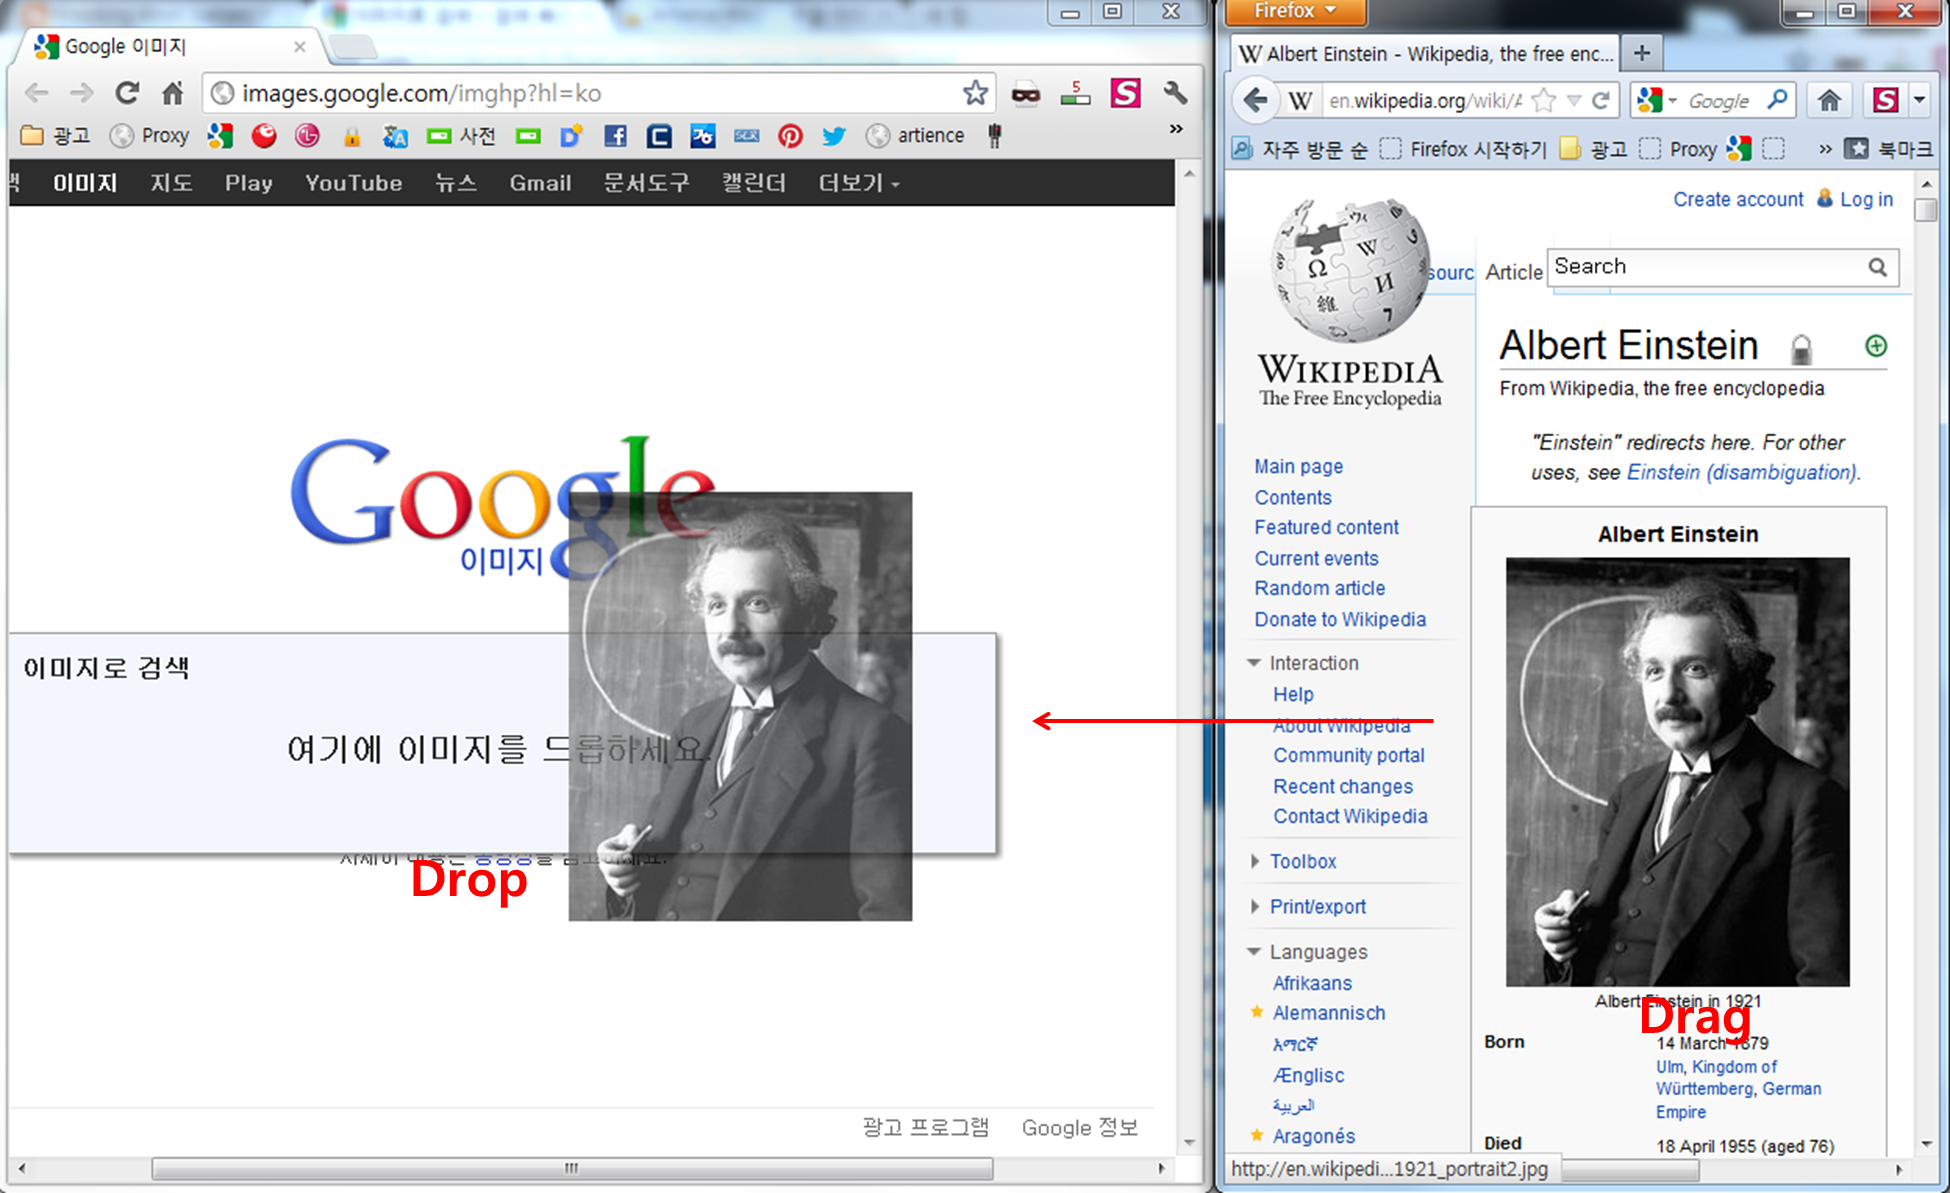Open Recent changes link in sidebar
Image resolution: width=1950 pixels, height=1193 pixels.
click(x=1342, y=786)
